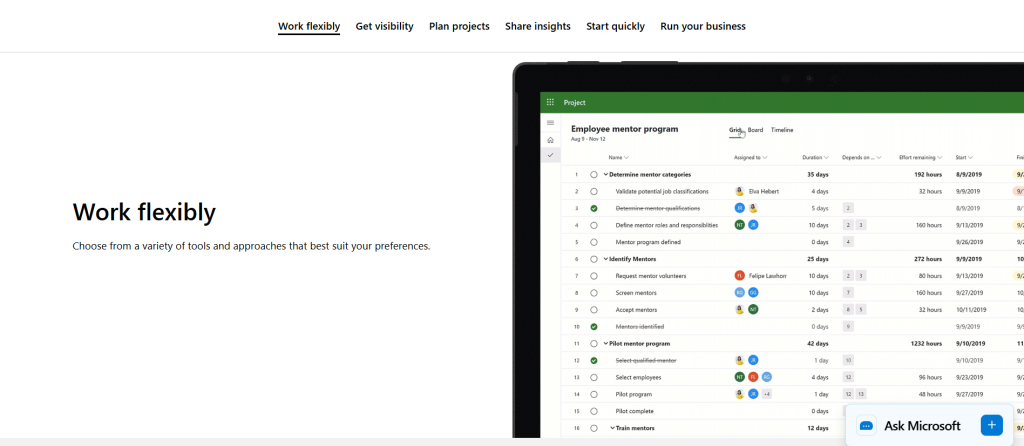Click Felipe Lawhorn's avatar in row 7

[x=739, y=275]
